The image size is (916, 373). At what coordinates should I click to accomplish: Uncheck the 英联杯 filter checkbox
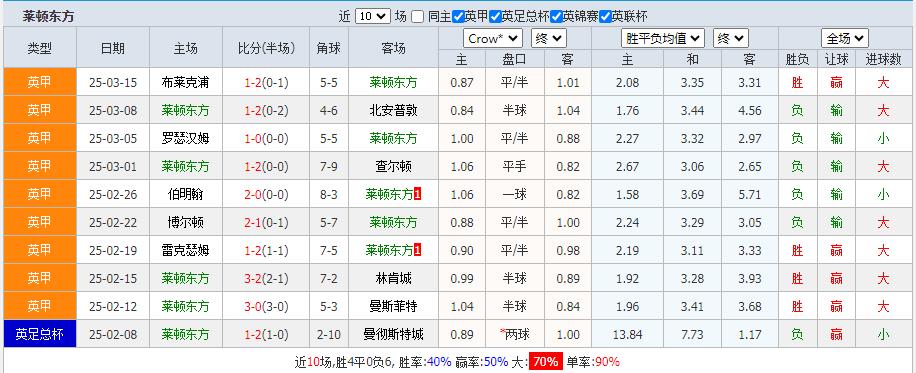[605, 16]
